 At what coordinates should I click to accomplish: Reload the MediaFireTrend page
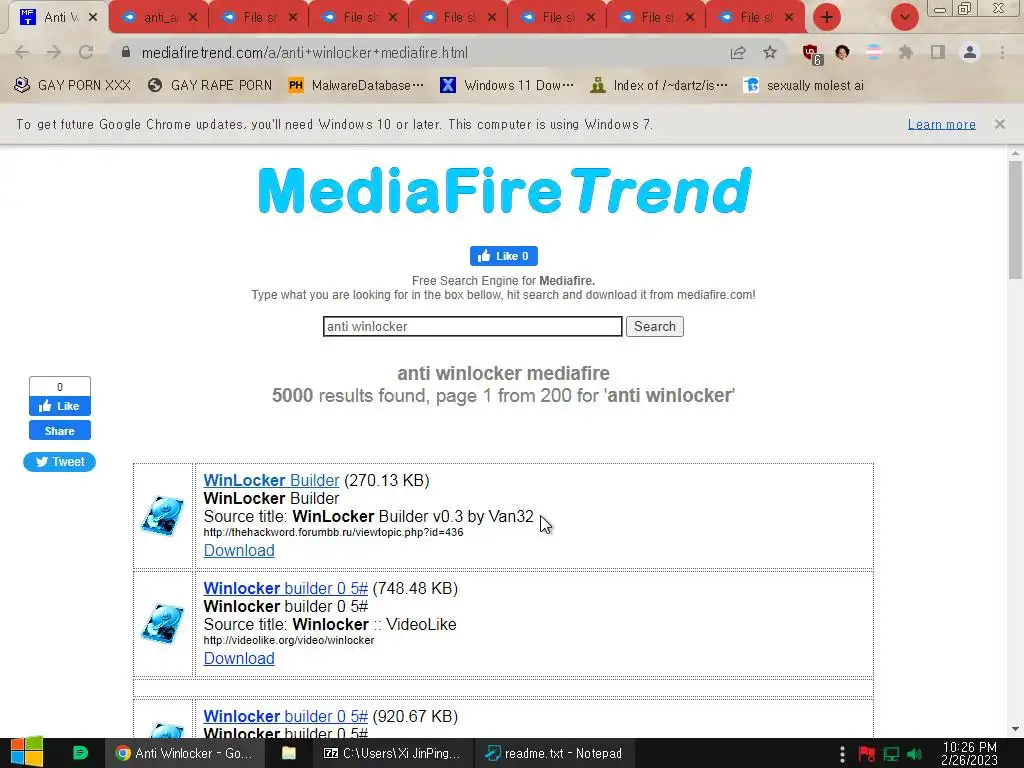click(86, 53)
